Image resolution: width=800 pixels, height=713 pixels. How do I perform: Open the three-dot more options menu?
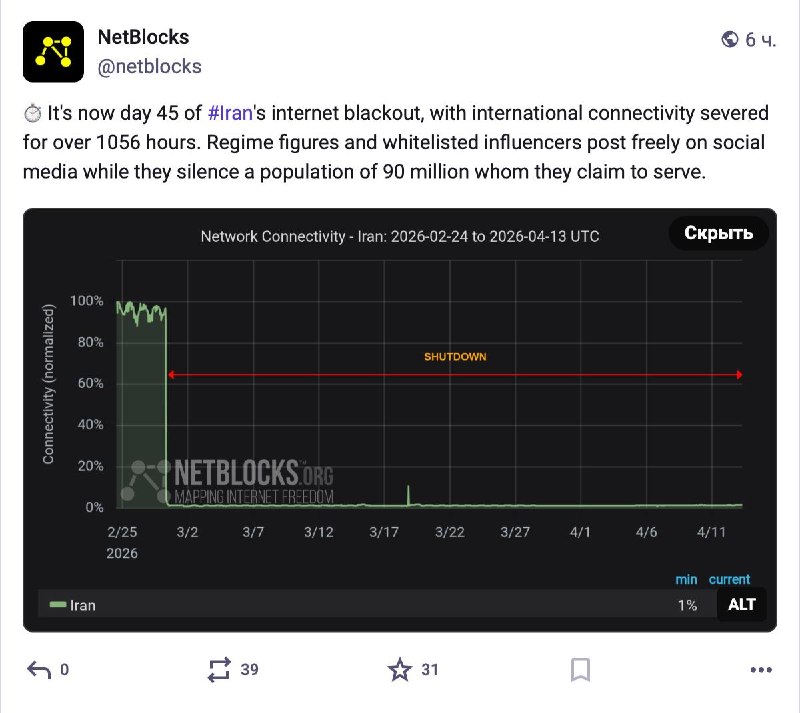coord(761,670)
